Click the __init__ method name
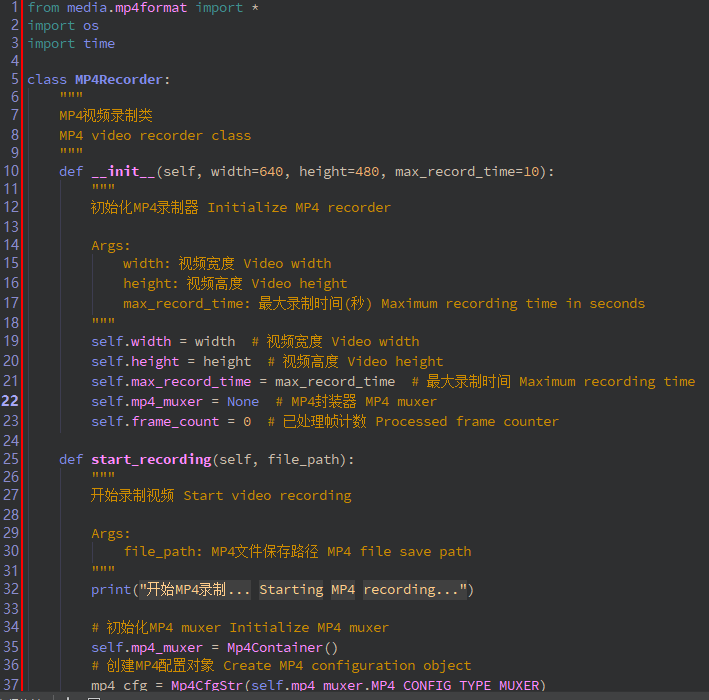The image size is (709, 700). click(123, 171)
